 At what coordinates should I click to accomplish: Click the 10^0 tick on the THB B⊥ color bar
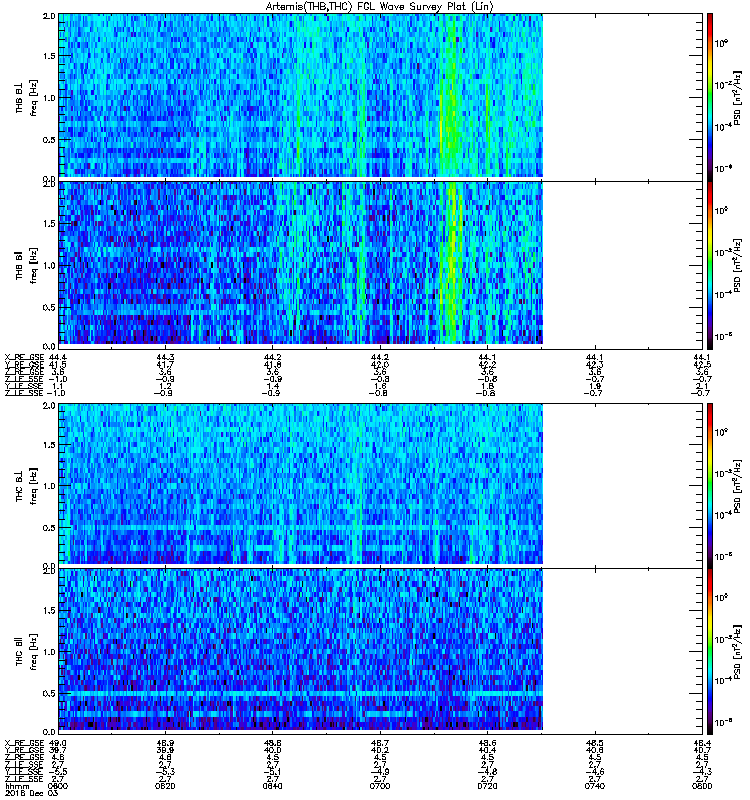(721, 43)
